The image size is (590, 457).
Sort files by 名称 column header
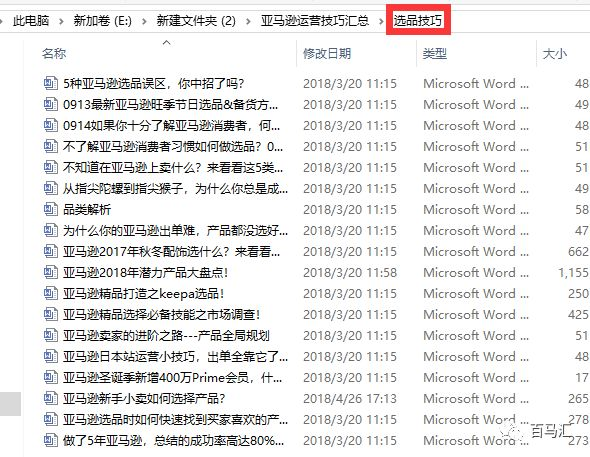(54, 54)
